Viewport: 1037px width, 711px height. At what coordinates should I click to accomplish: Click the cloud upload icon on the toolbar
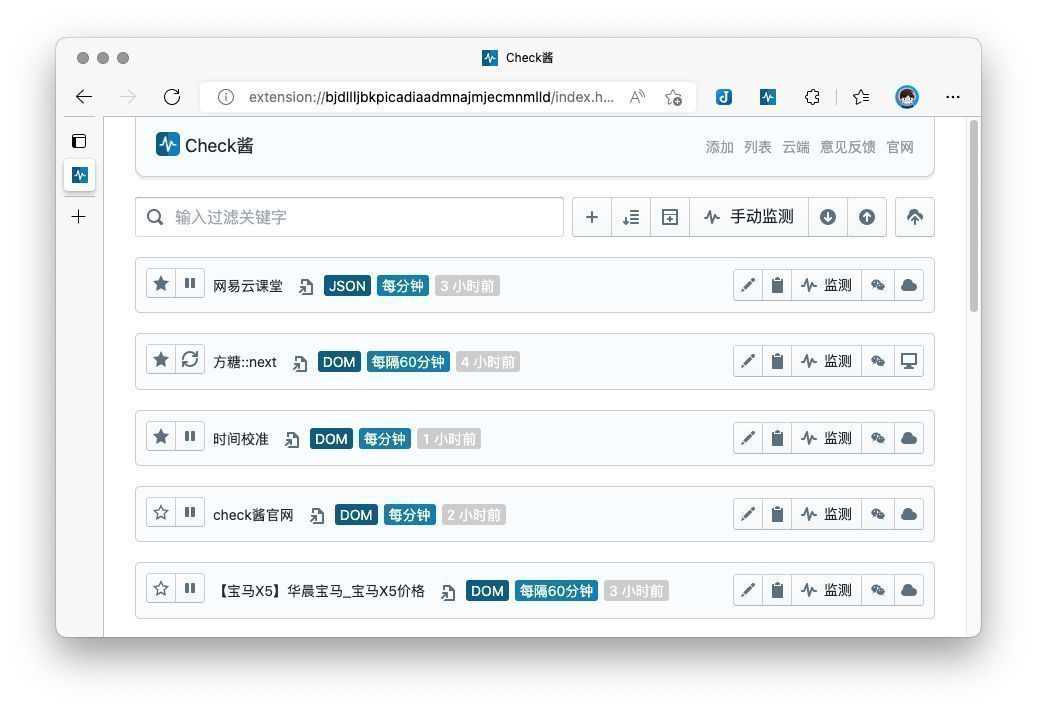(915, 217)
